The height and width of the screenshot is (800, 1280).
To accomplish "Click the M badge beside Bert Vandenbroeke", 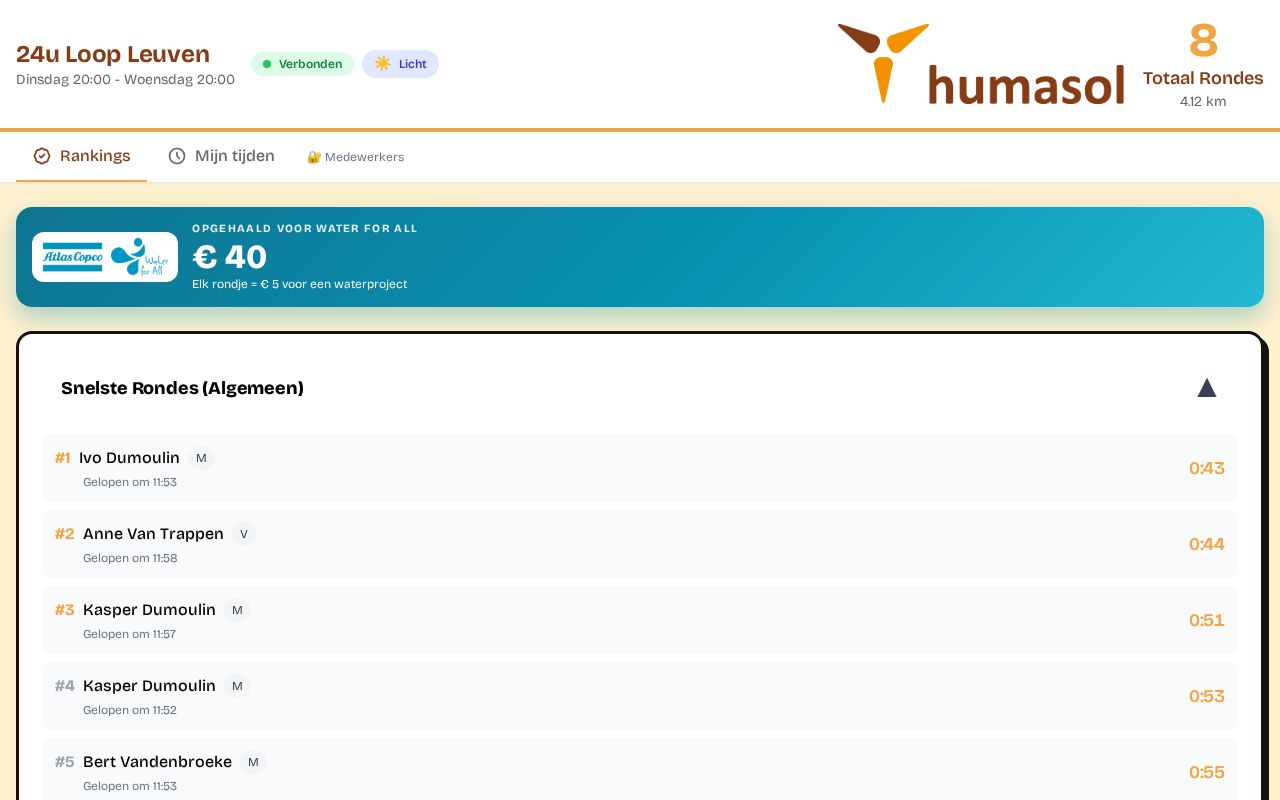I will tap(253, 762).
